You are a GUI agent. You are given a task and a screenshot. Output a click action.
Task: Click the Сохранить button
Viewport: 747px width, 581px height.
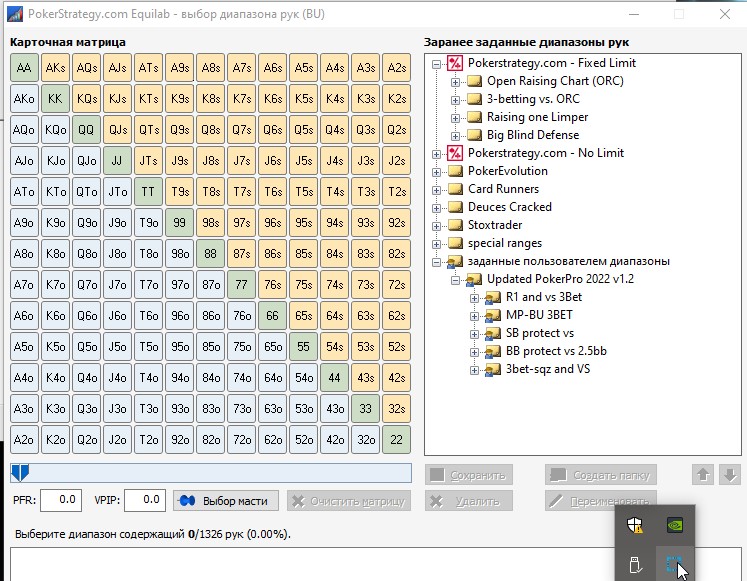coord(469,475)
